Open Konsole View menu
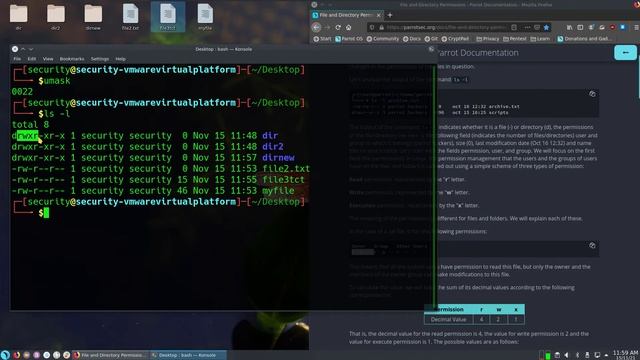This screenshot has width=640, height=360. [48, 59]
